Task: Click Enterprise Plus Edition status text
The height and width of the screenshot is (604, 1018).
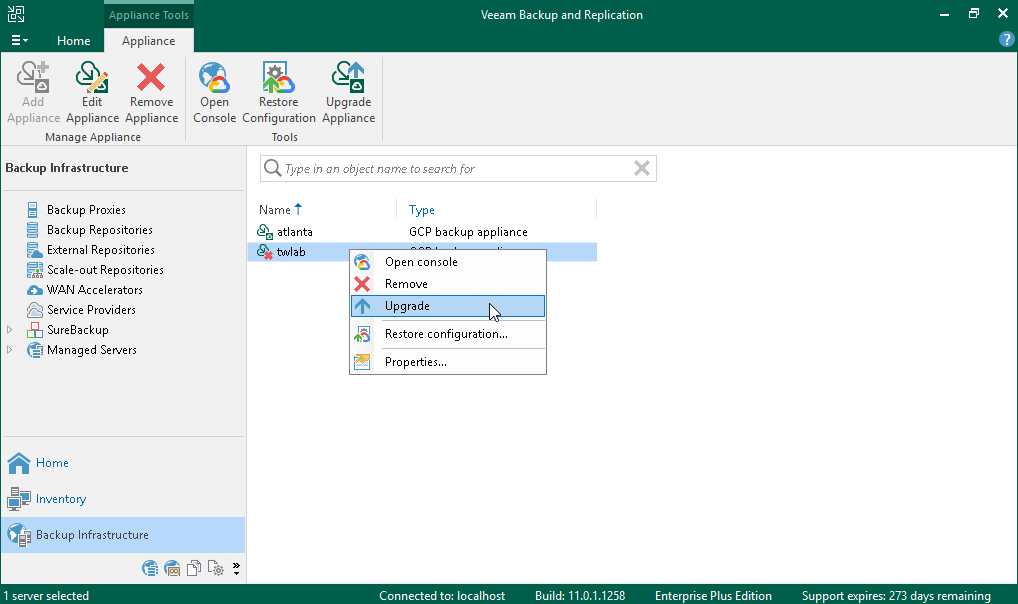Action: pyautogui.click(x=714, y=596)
